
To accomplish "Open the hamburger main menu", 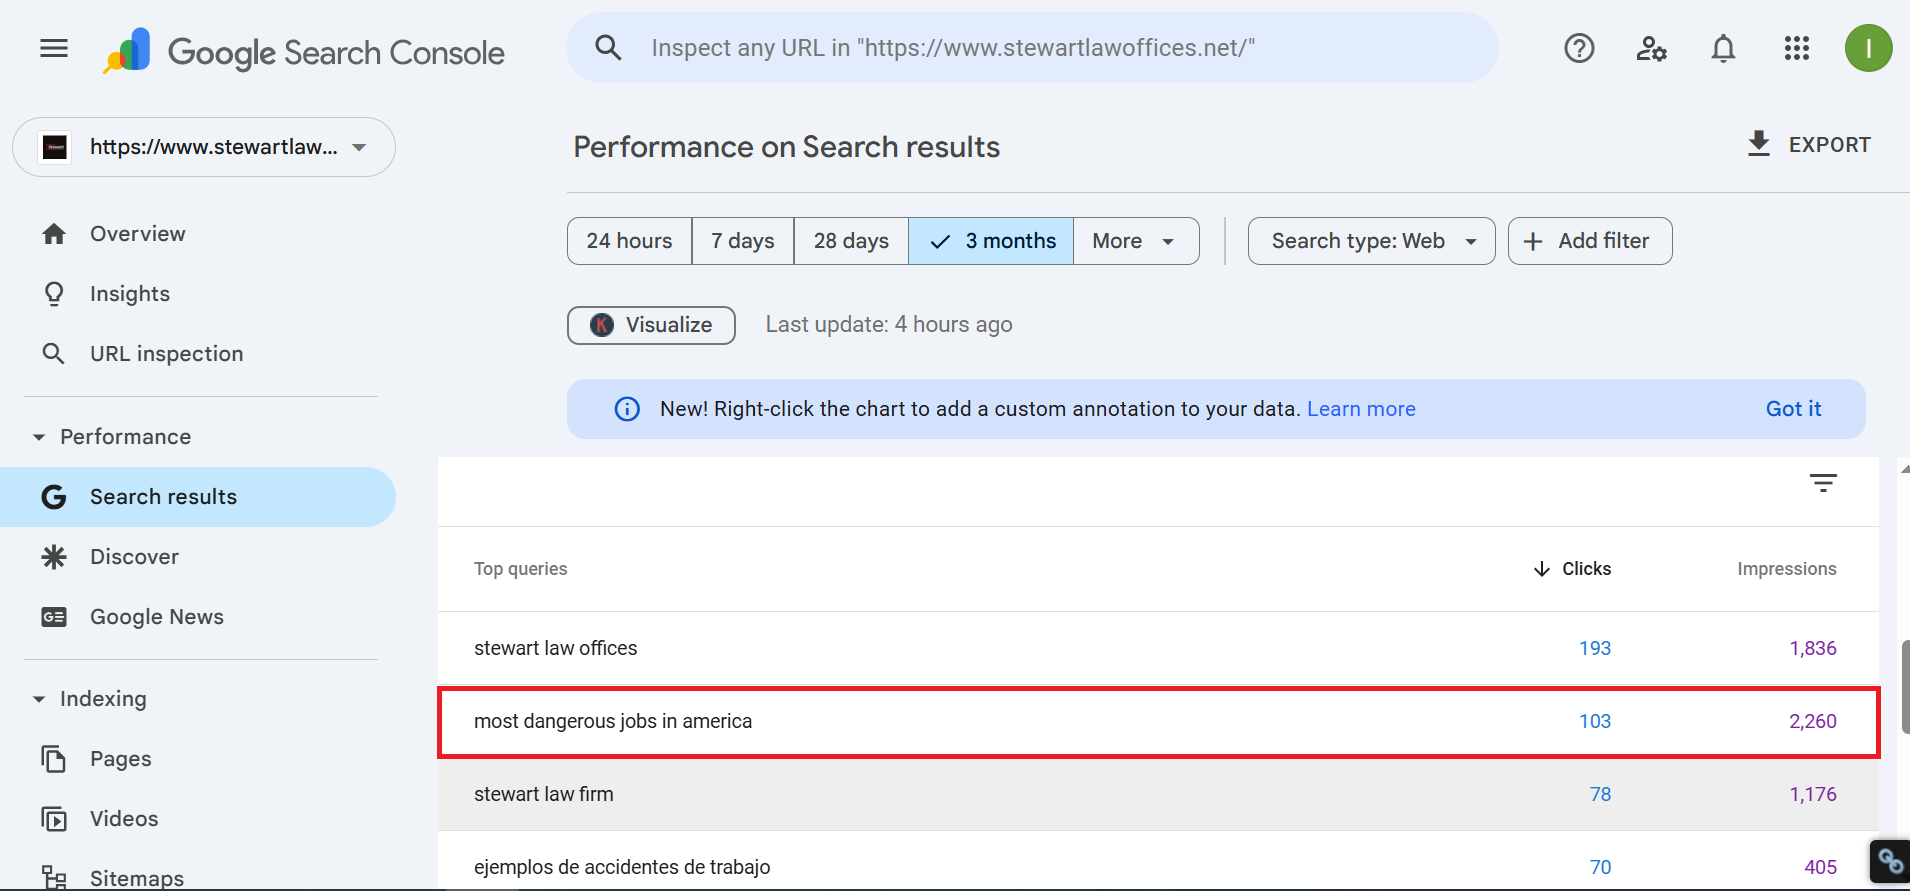I will coord(54,48).
